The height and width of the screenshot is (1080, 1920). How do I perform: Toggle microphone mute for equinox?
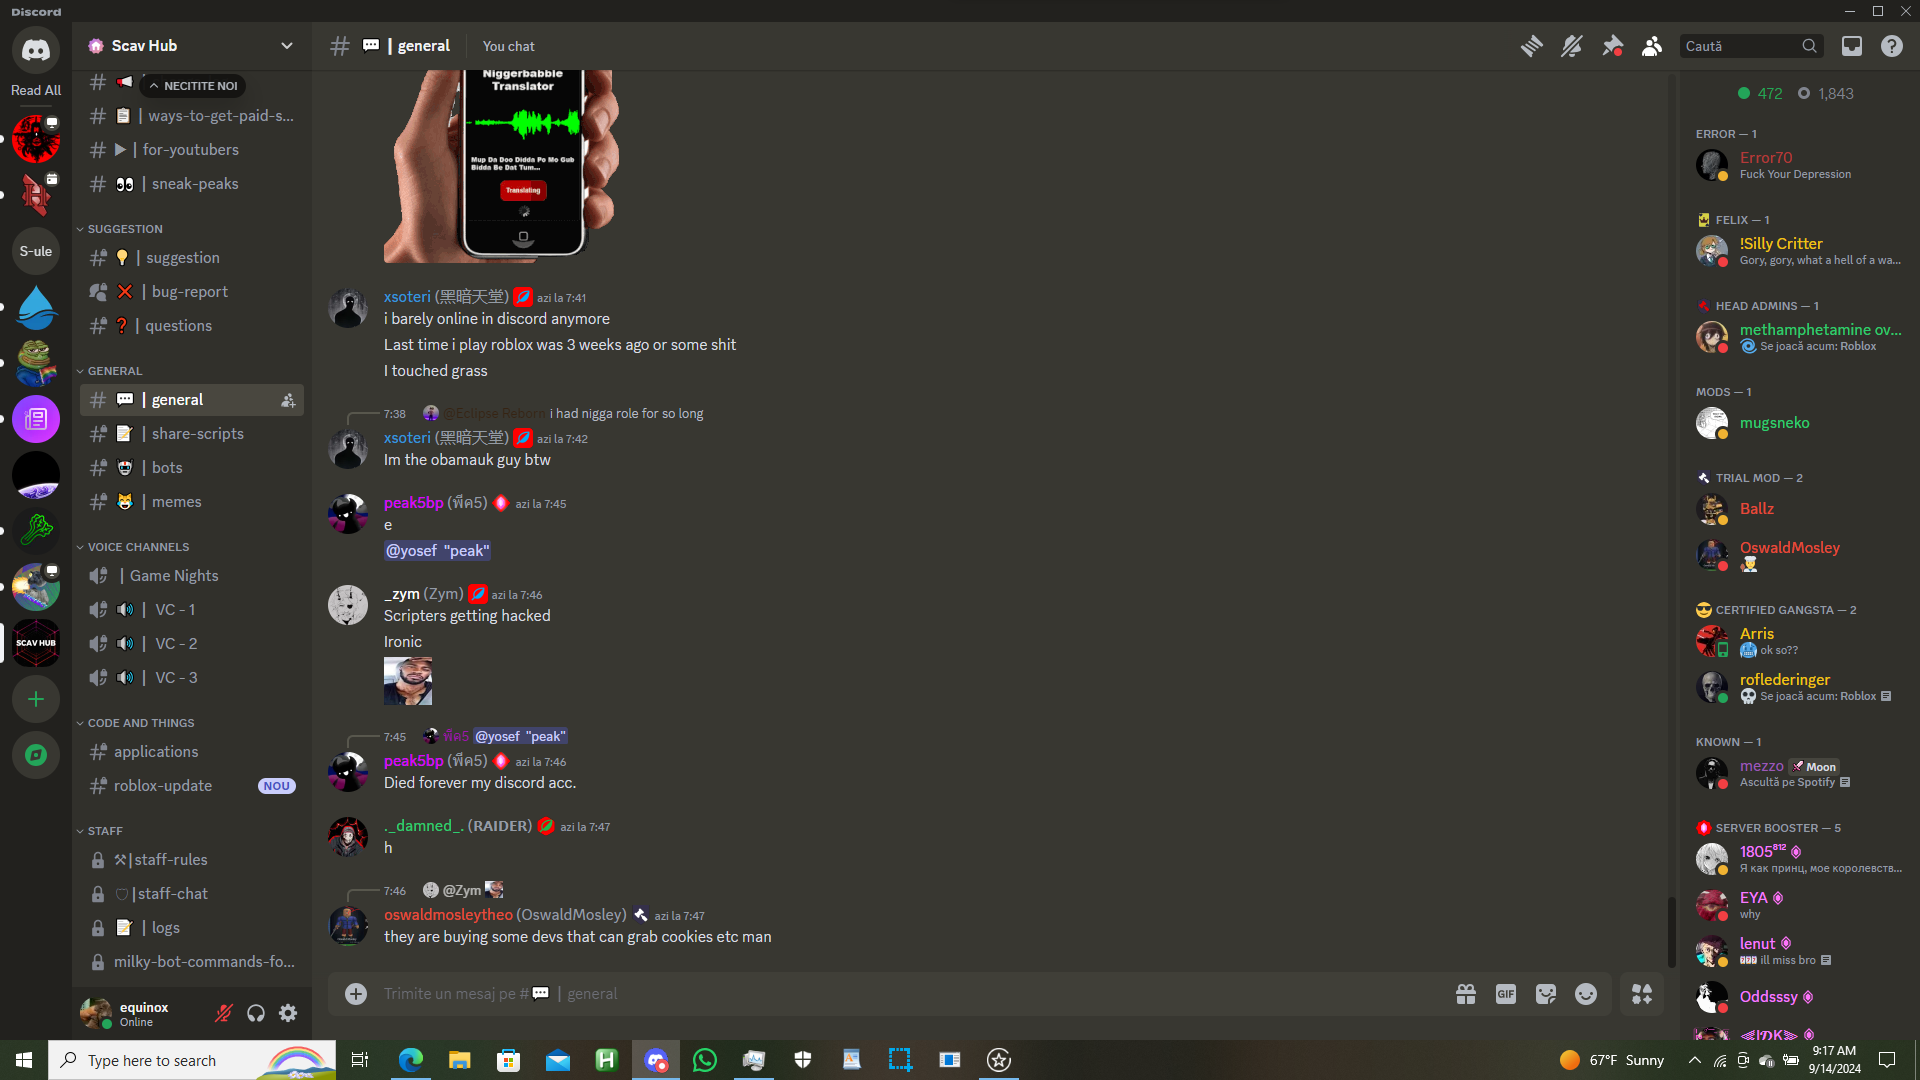pos(224,1014)
